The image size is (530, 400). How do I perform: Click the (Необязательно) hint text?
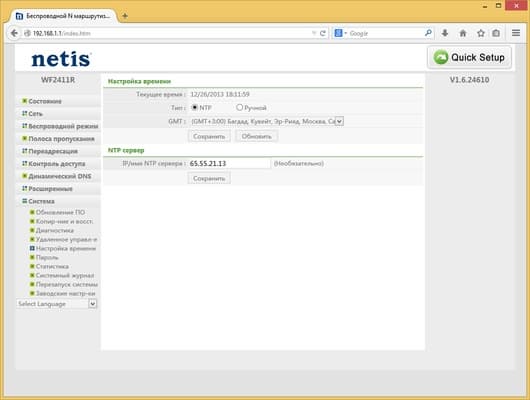pyautogui.click(x=299, y=163)
